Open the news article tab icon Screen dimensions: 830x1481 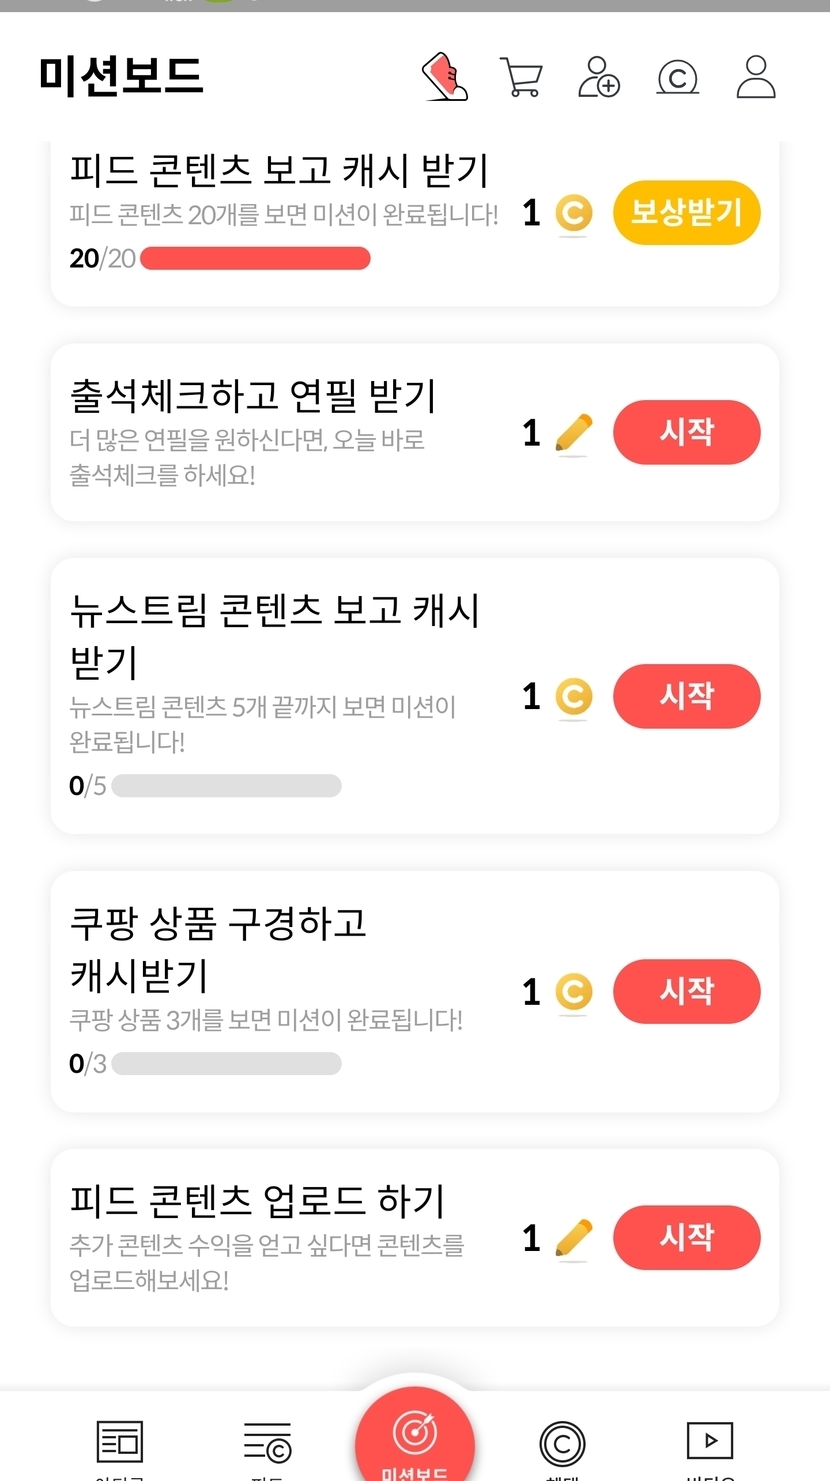tap(120, 1442)
